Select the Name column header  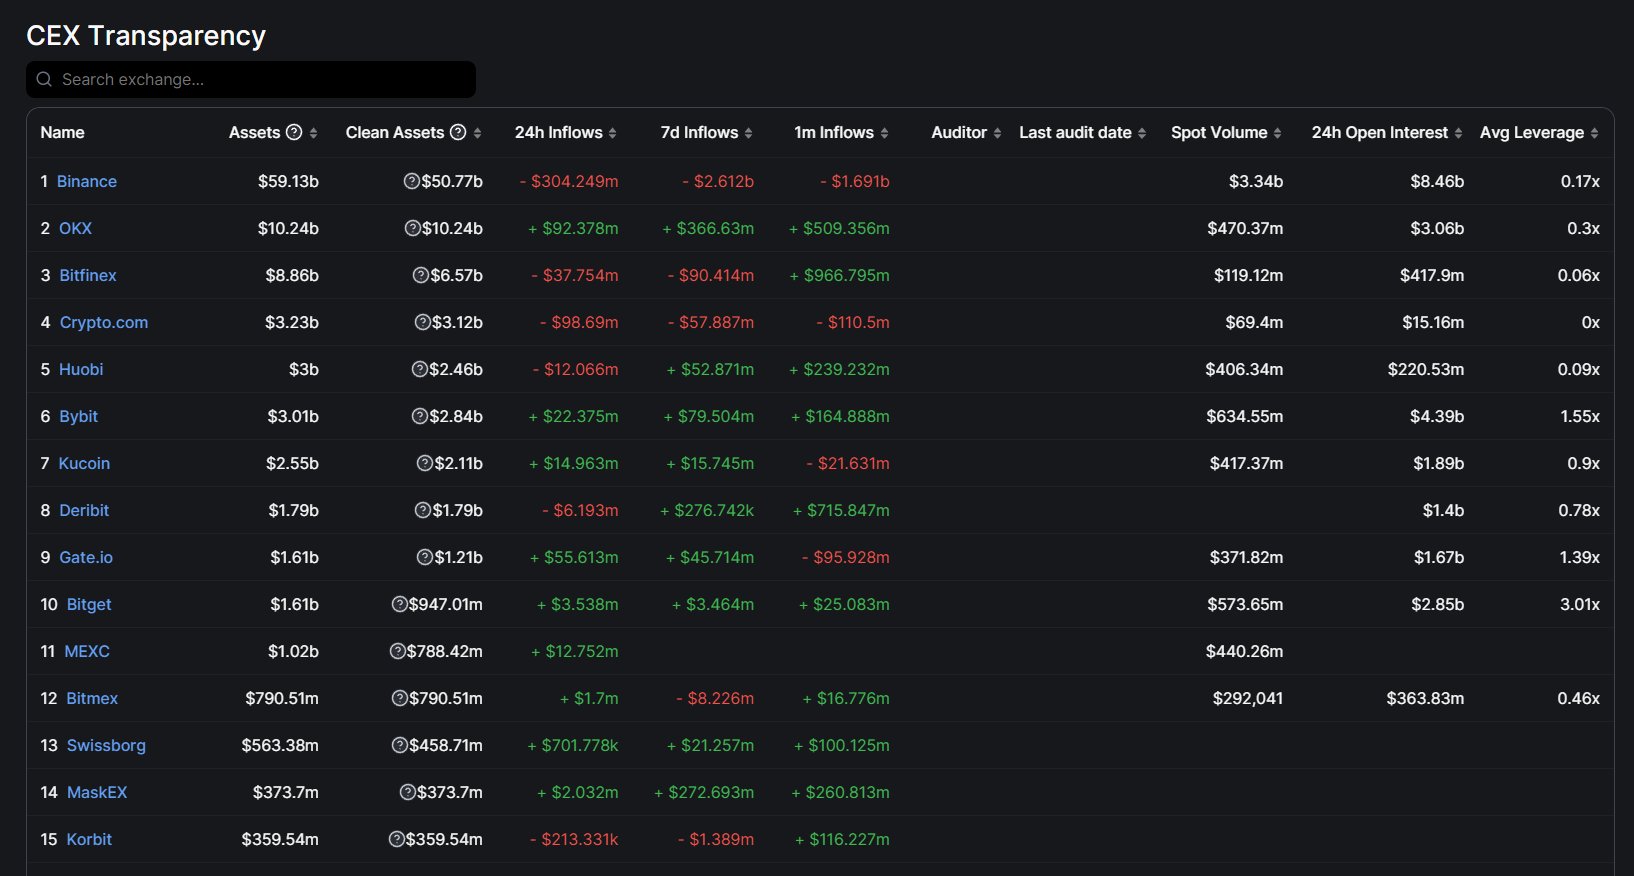click(62, 132)
